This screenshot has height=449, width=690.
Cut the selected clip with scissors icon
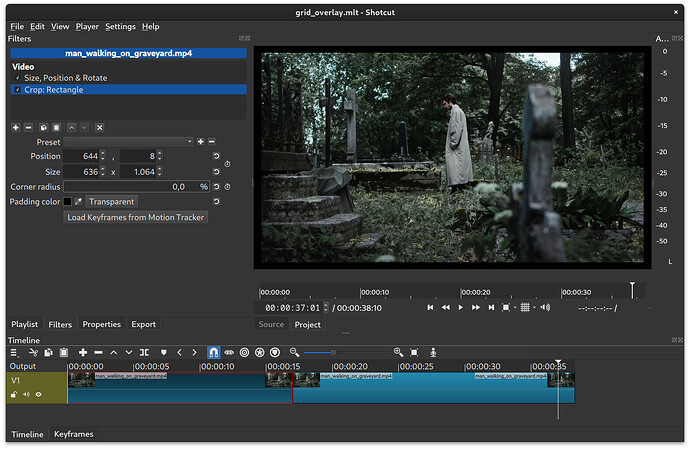[33, 353]
